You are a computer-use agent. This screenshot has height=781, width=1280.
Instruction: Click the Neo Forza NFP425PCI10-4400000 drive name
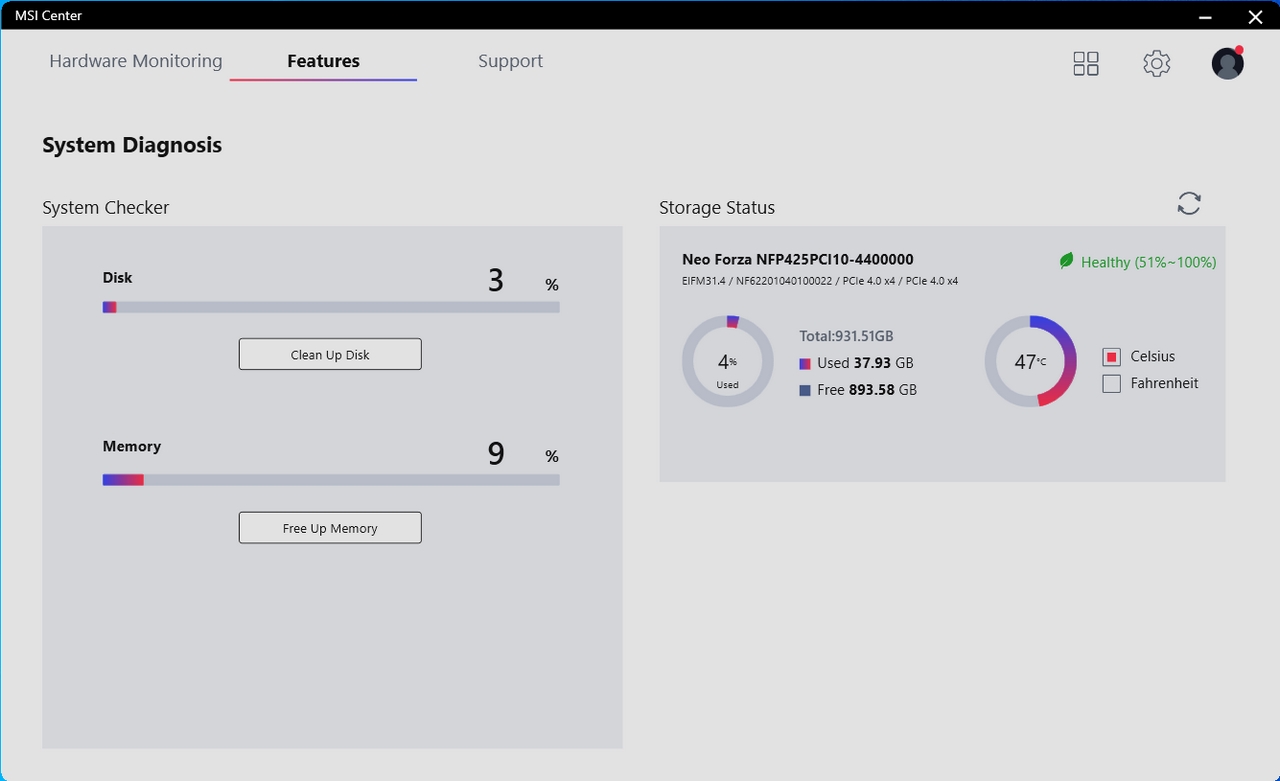tap(798, 259)
